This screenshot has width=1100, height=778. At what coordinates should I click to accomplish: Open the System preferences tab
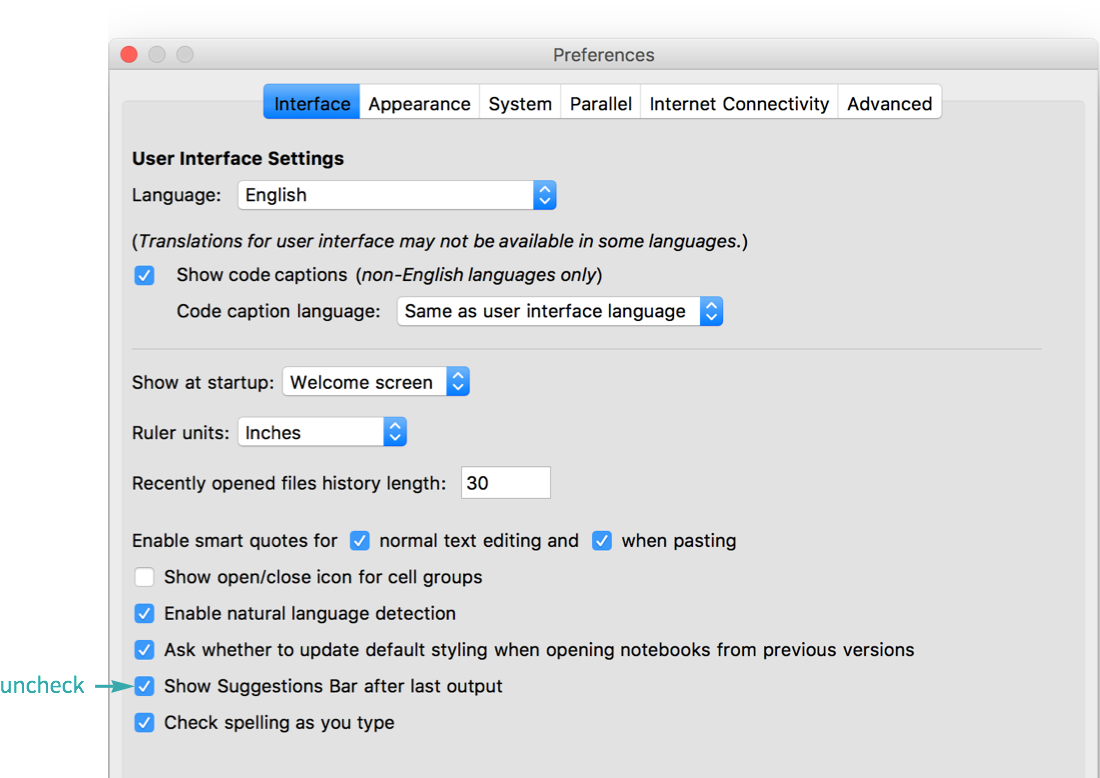coord(520,102)
